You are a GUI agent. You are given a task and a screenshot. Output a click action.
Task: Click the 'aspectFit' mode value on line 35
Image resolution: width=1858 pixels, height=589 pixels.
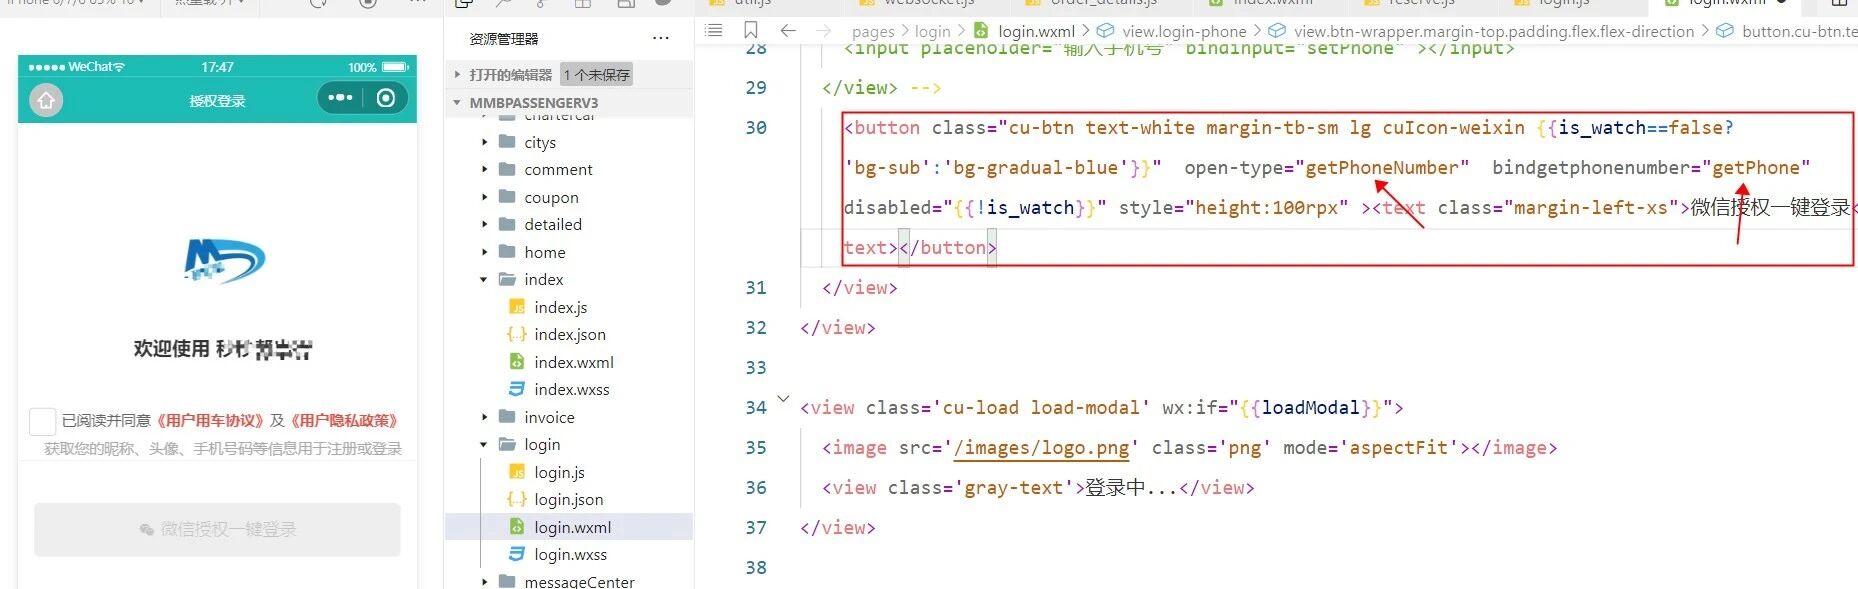click(1398, 448)
